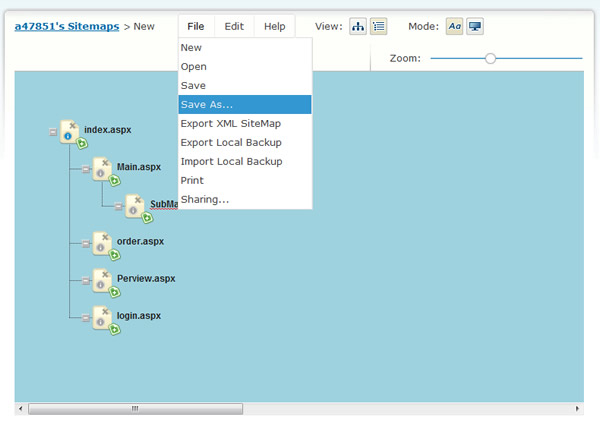
Task: Toggle the order.aspx node expander
Action: (x=86, y=242)
